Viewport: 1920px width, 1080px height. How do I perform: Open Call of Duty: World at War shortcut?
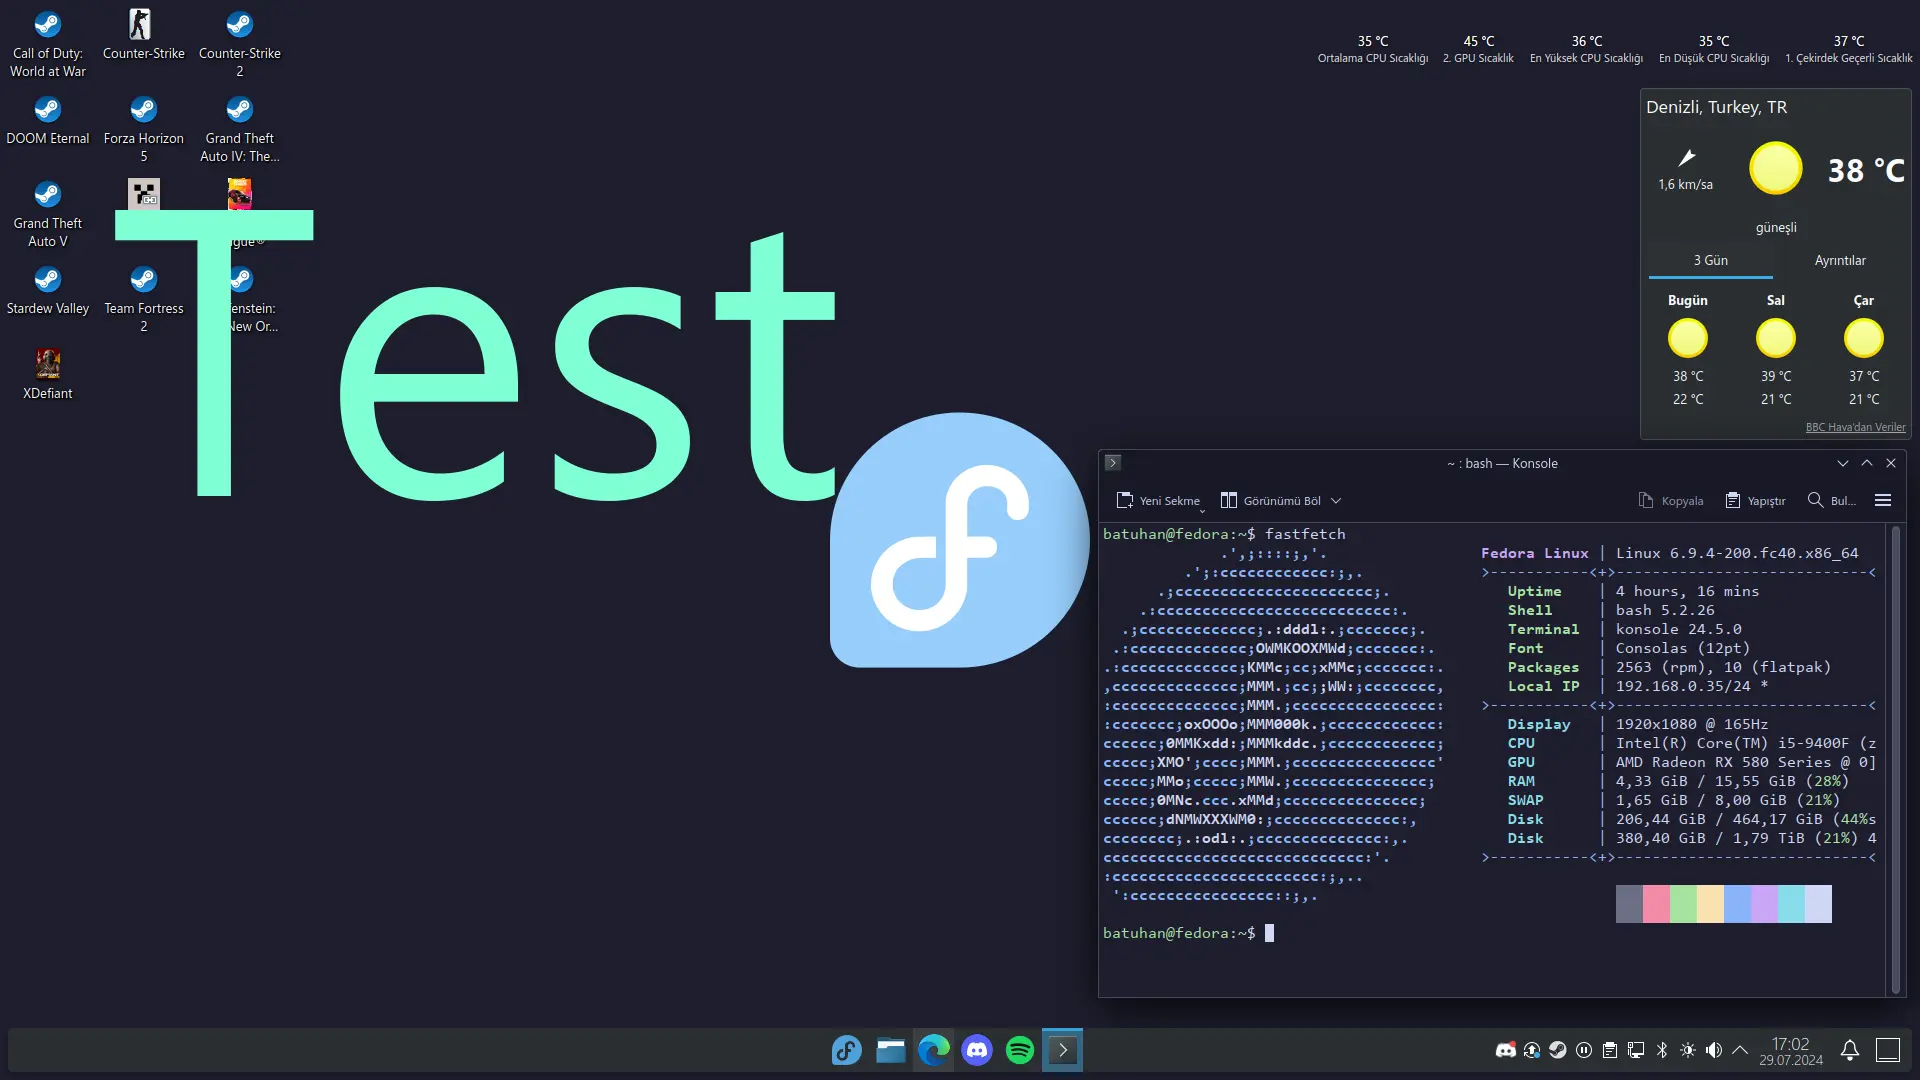point(48,44)
